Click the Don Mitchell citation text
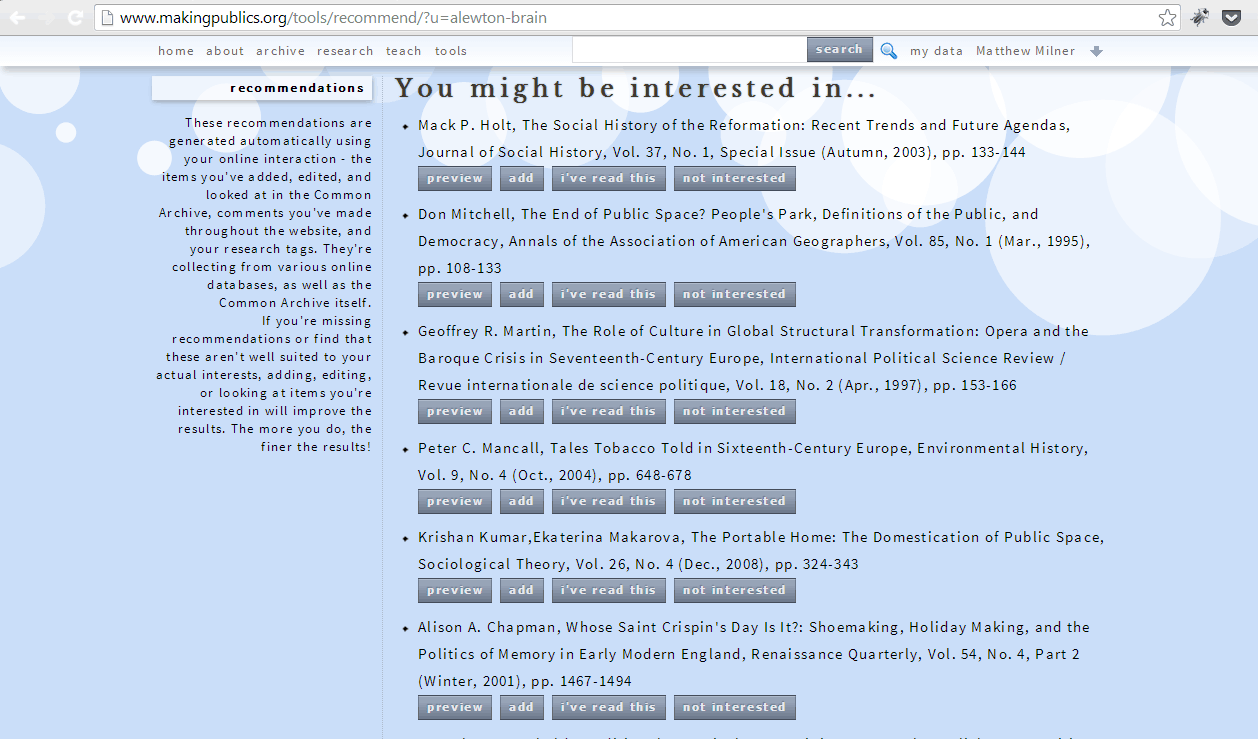 (754, 241)
